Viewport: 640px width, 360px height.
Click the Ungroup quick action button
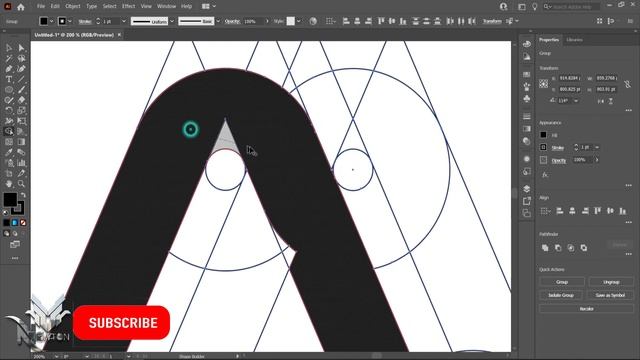coord(611,282)
